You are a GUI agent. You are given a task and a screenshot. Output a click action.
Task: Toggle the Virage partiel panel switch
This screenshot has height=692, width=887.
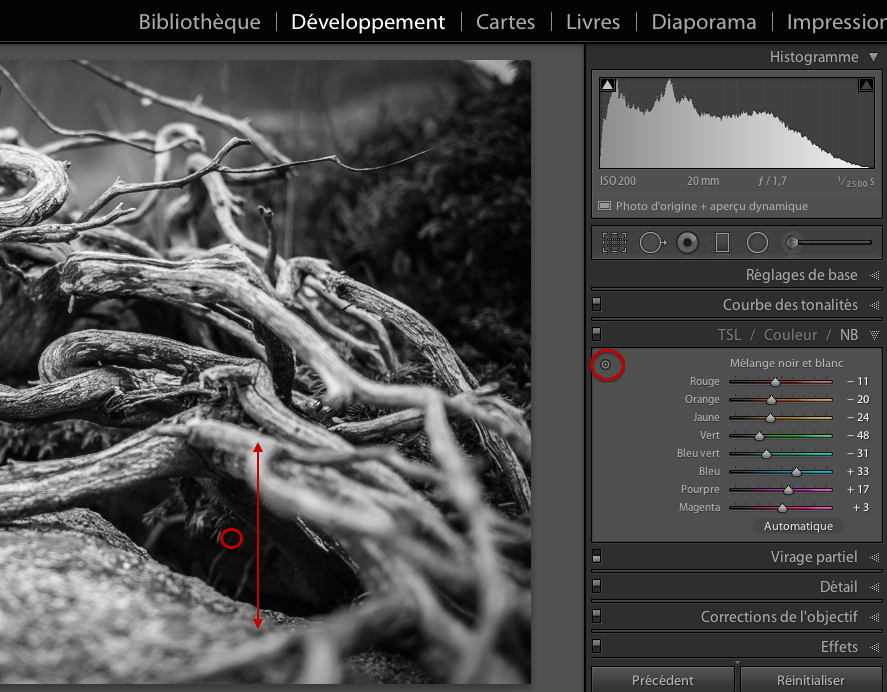pos(597,556)
